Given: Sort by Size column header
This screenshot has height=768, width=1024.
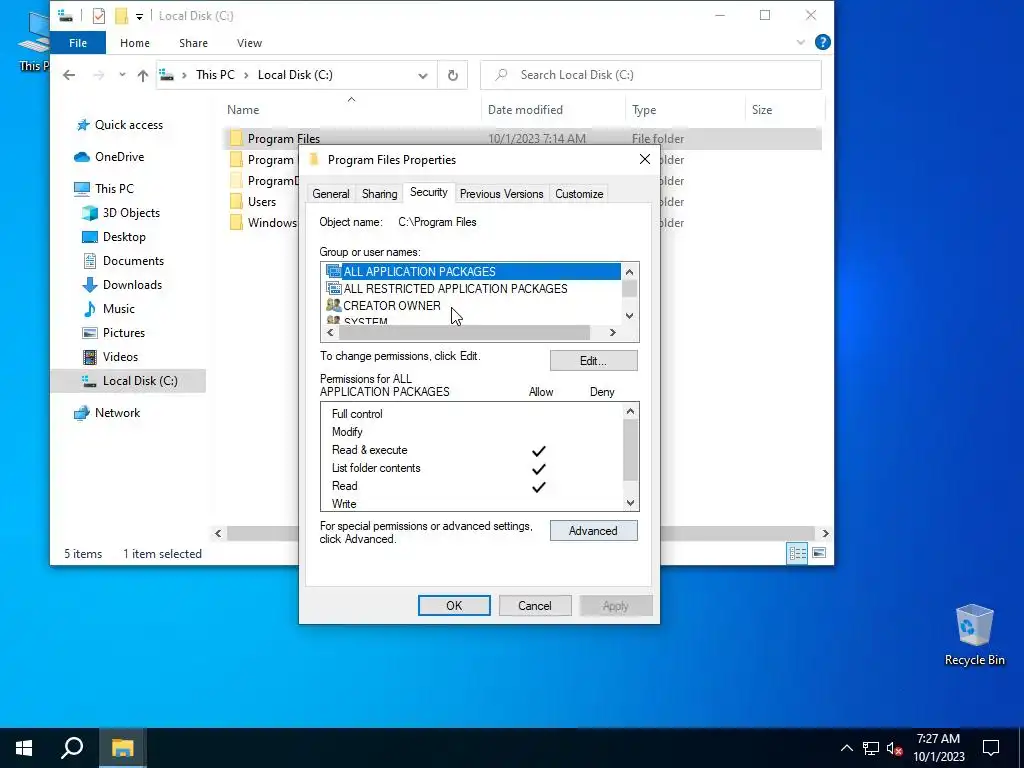Looking at the screenshot, I should [784, 110].
